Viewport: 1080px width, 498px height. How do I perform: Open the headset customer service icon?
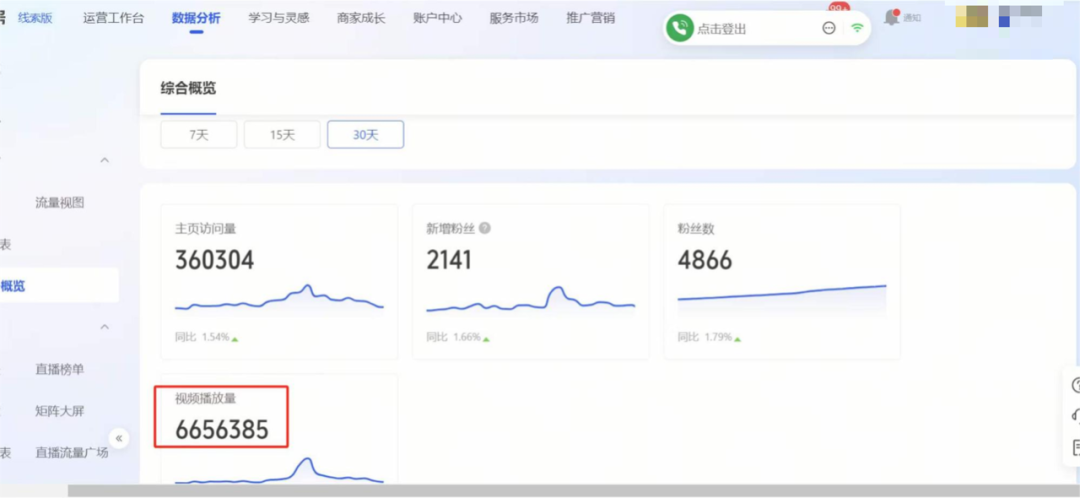tap(1075, 416)
